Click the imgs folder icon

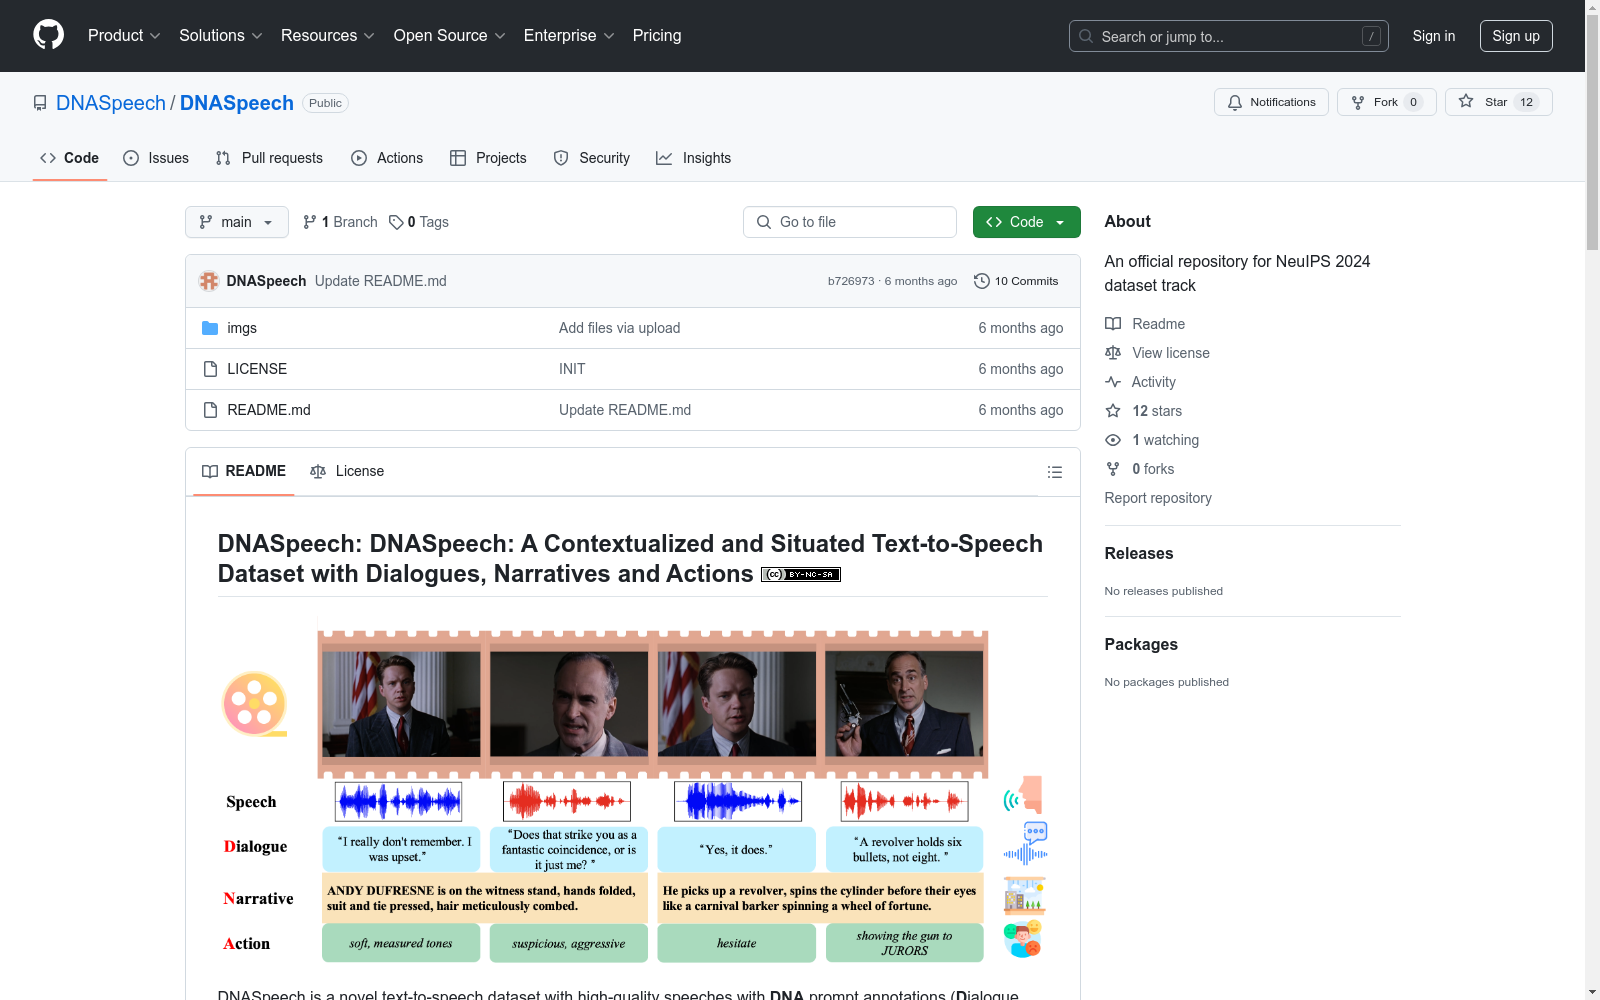[210, 328]
